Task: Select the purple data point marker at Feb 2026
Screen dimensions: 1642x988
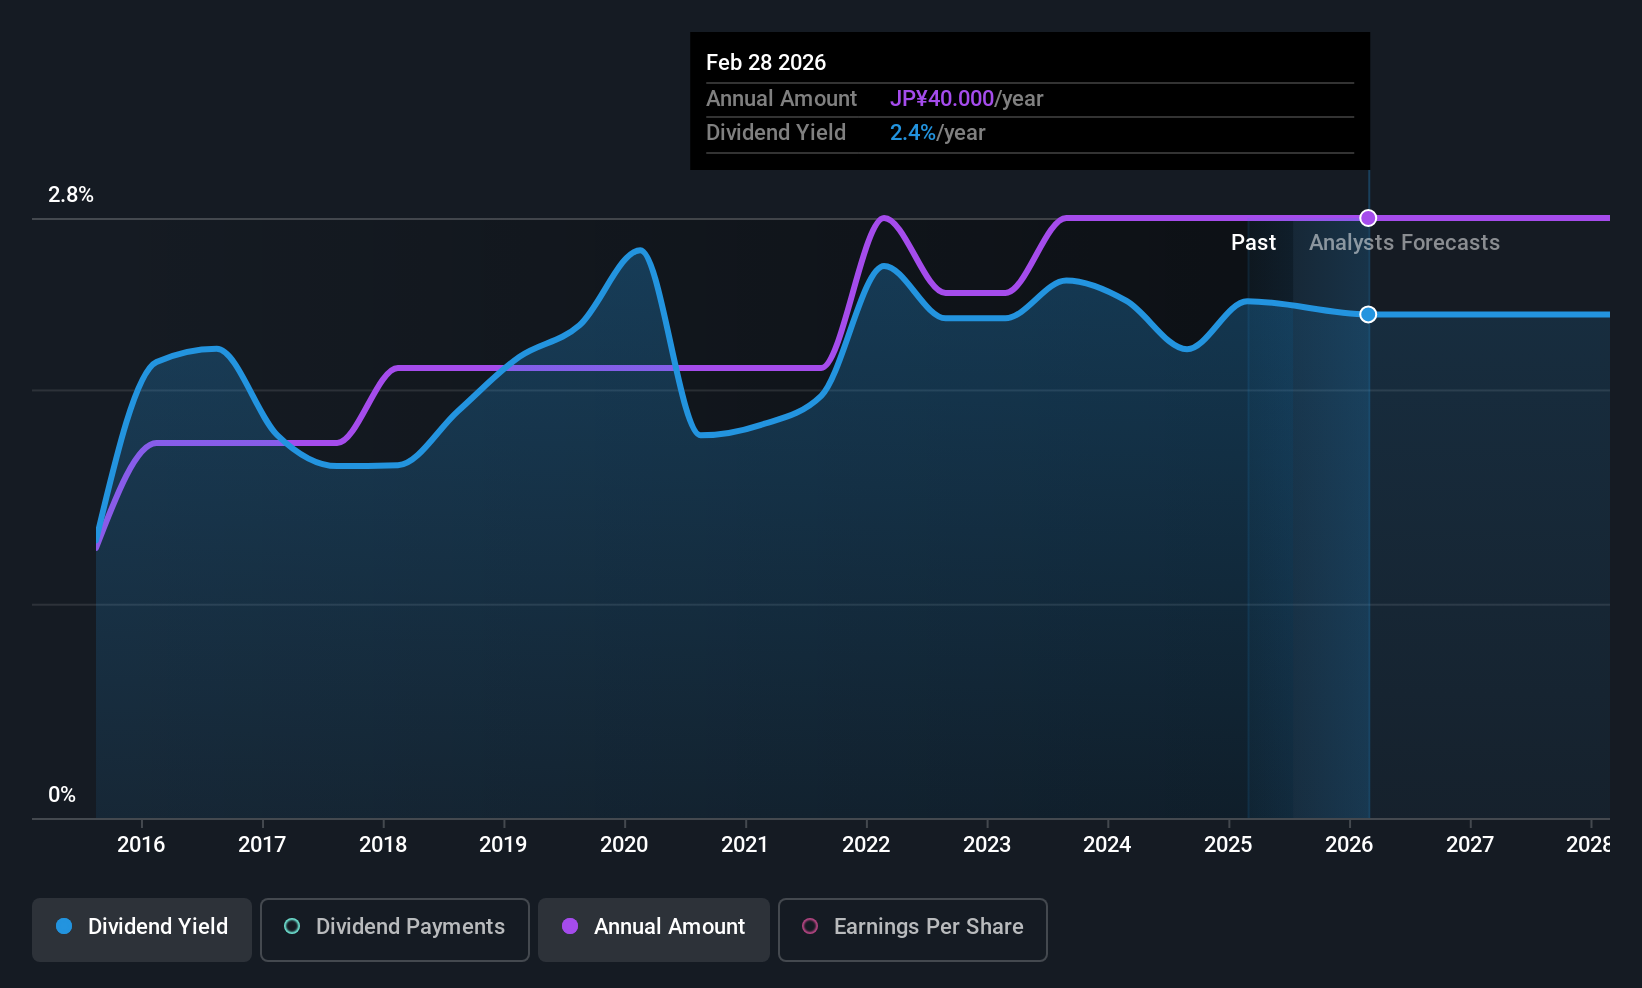Action: pos(1368,218)
